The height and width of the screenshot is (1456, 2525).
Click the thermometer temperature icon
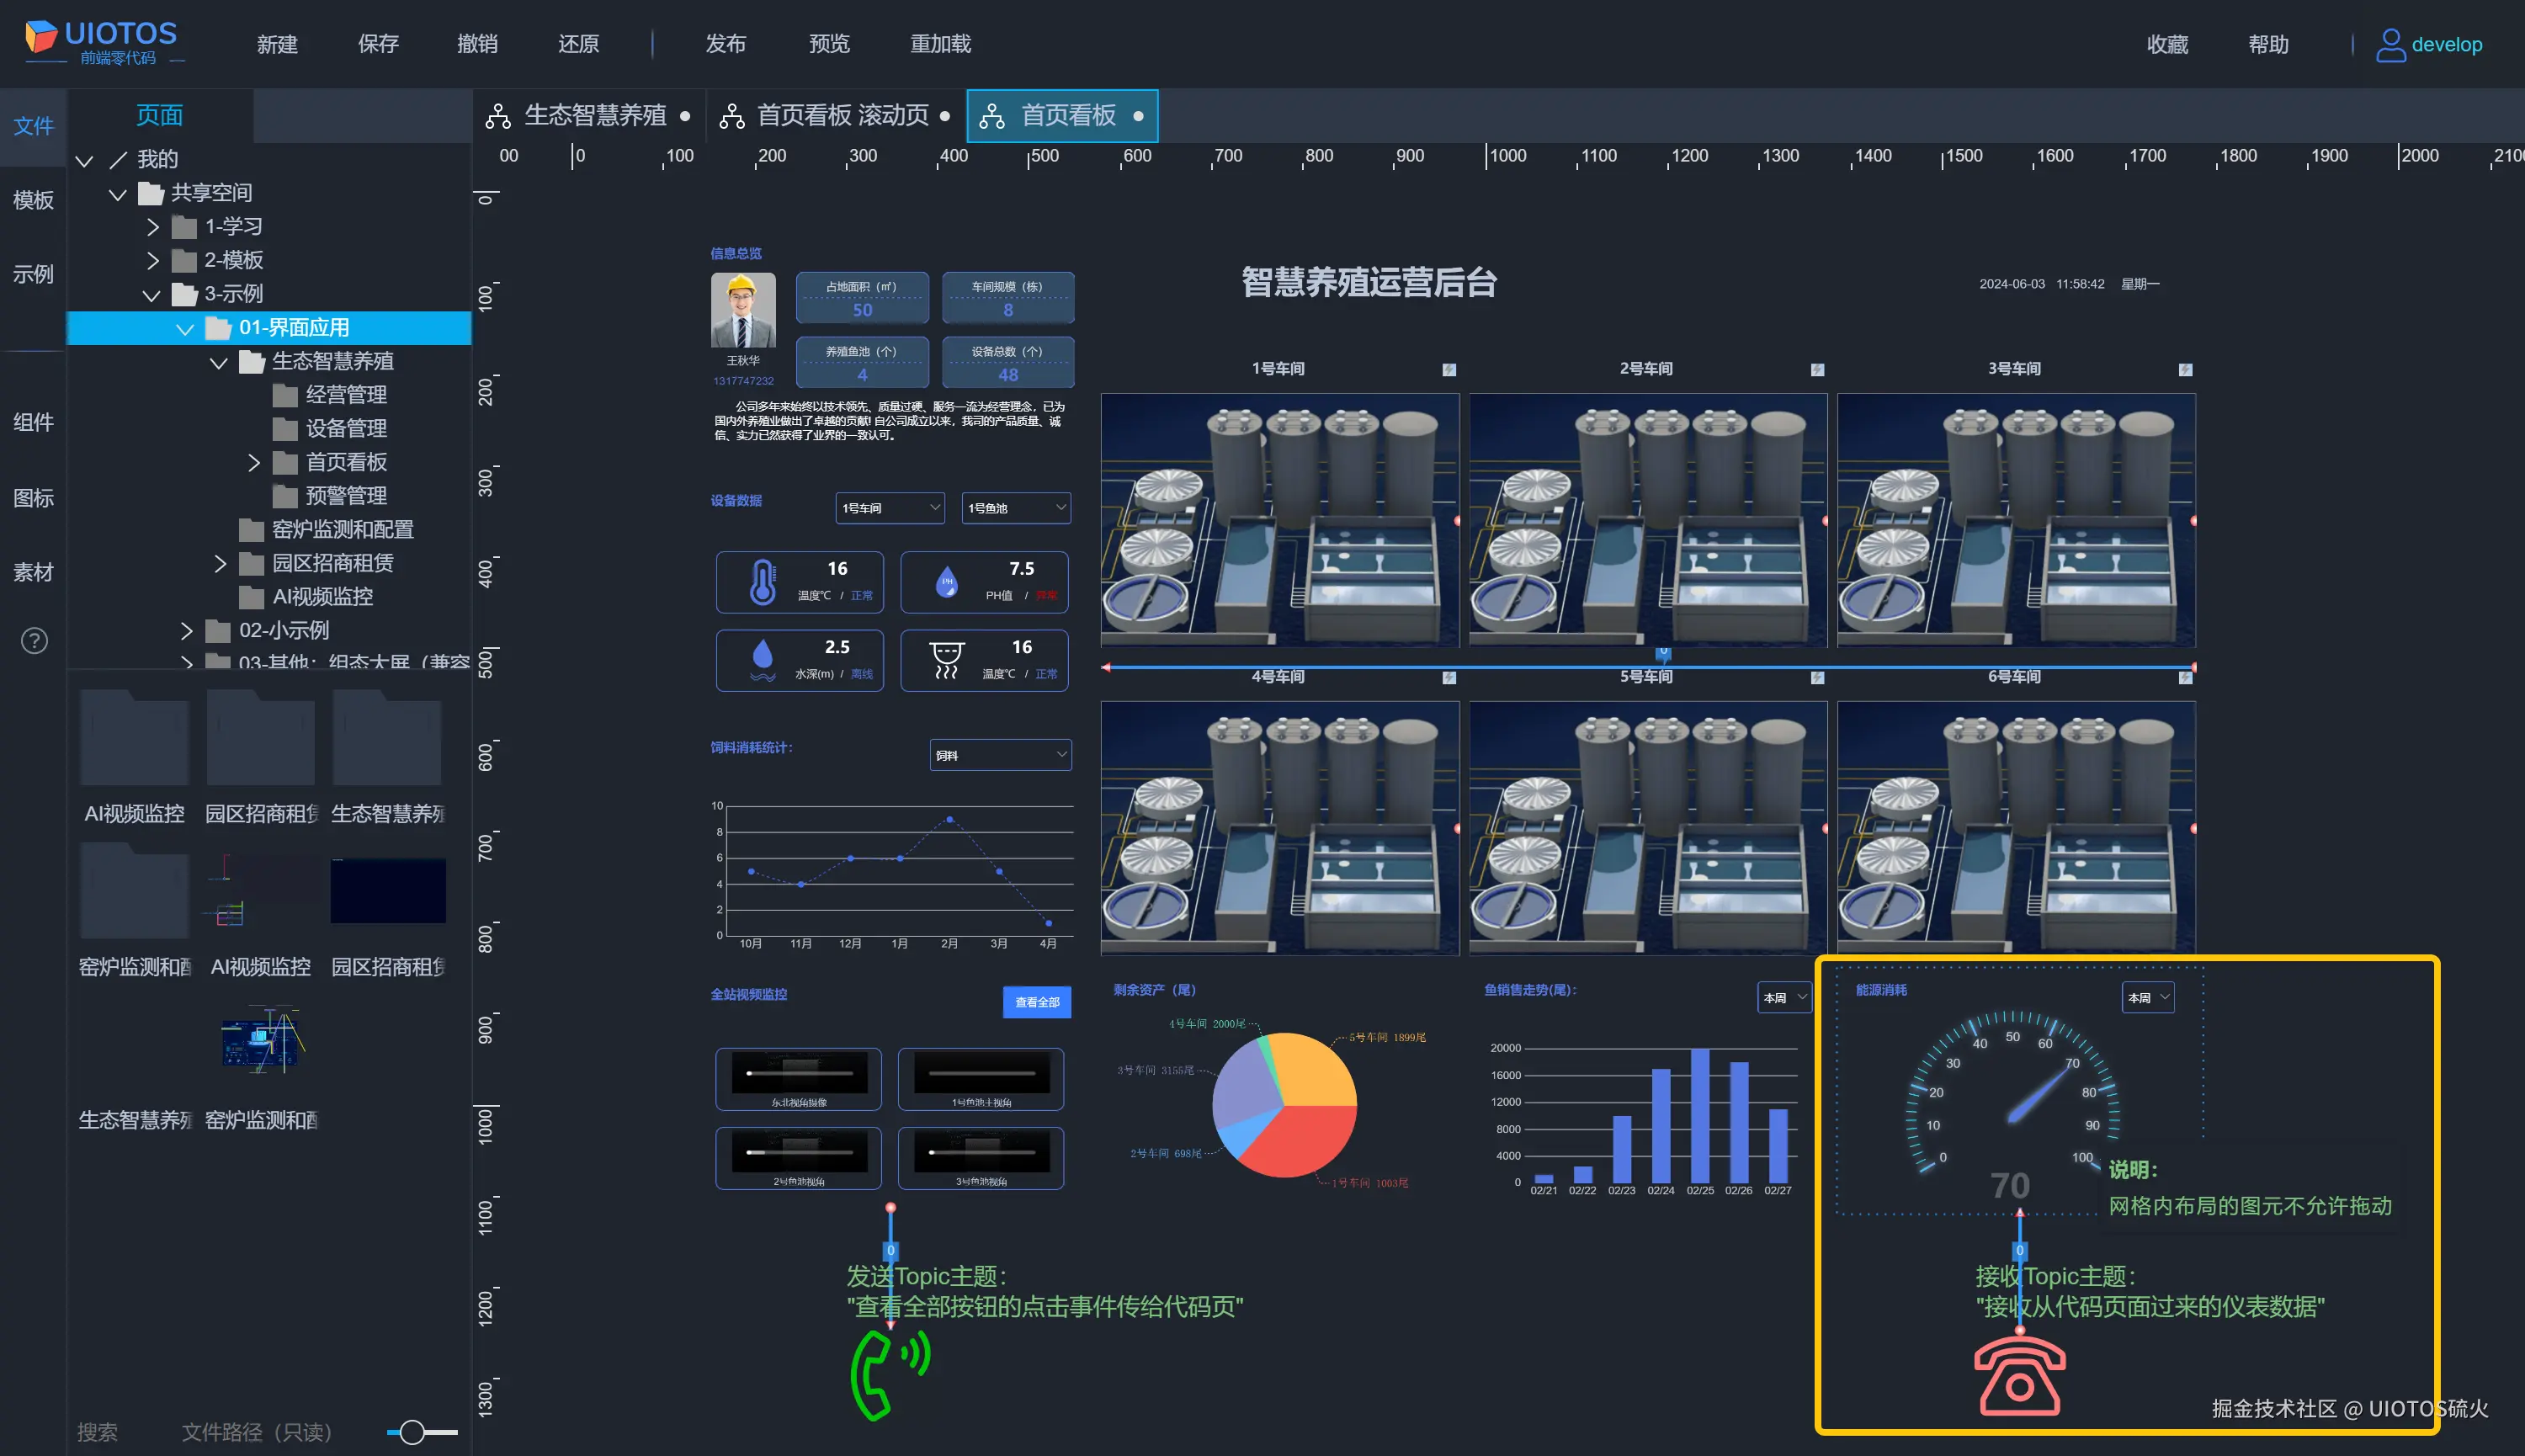762,582
